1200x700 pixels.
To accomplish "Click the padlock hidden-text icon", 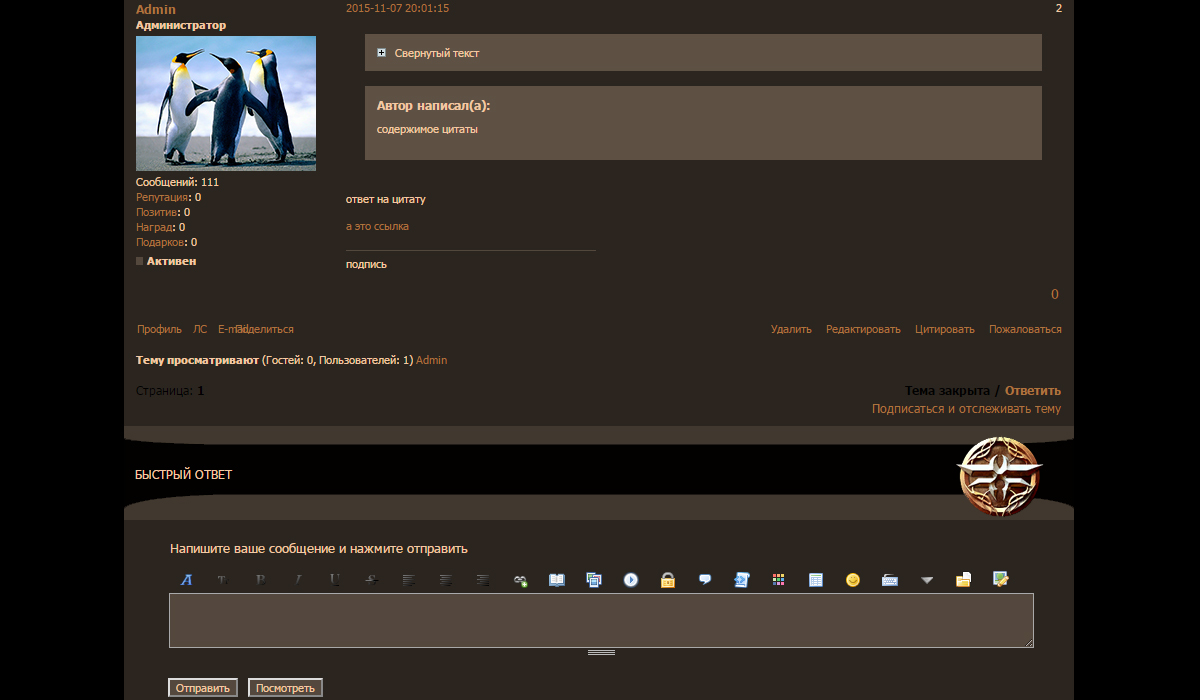I will [668, 580].
